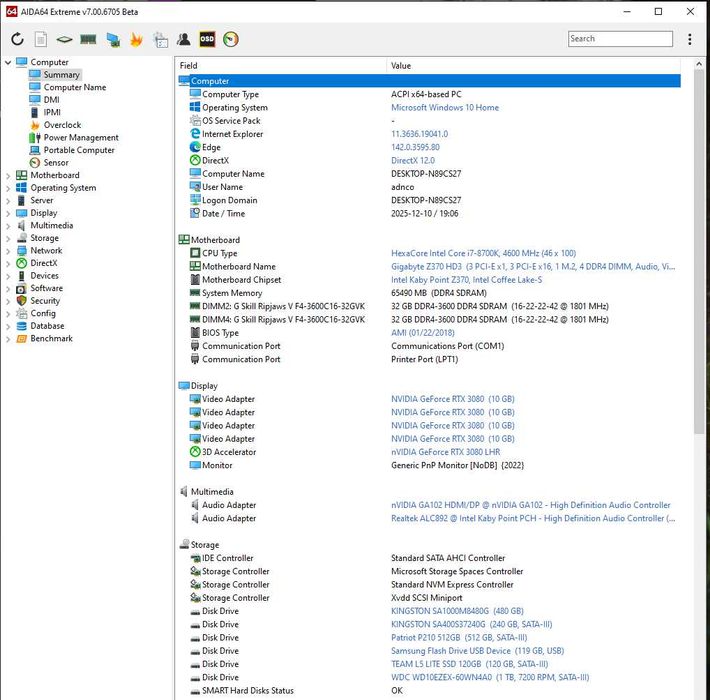Open the nVIDIA GeForce RTX 3080 LHR link
The width and height of the screenshot is (710, 700).
446,452
